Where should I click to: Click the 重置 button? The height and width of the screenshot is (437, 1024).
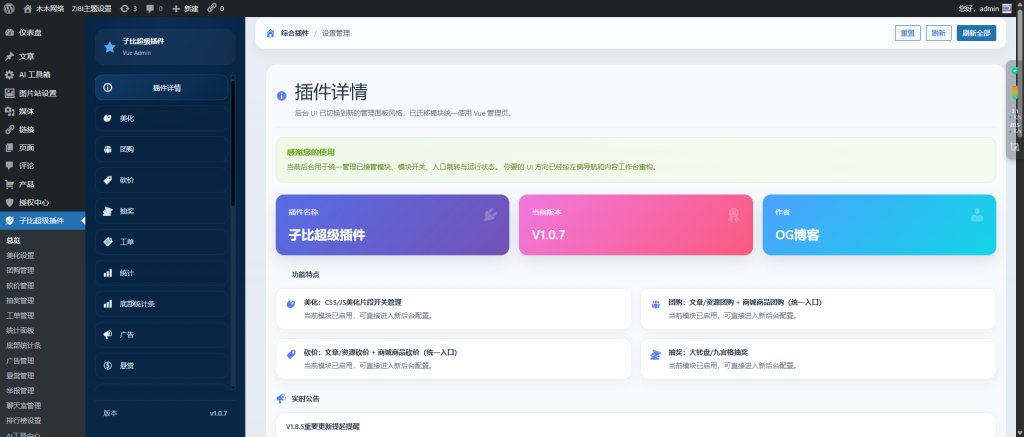point(908,33)
